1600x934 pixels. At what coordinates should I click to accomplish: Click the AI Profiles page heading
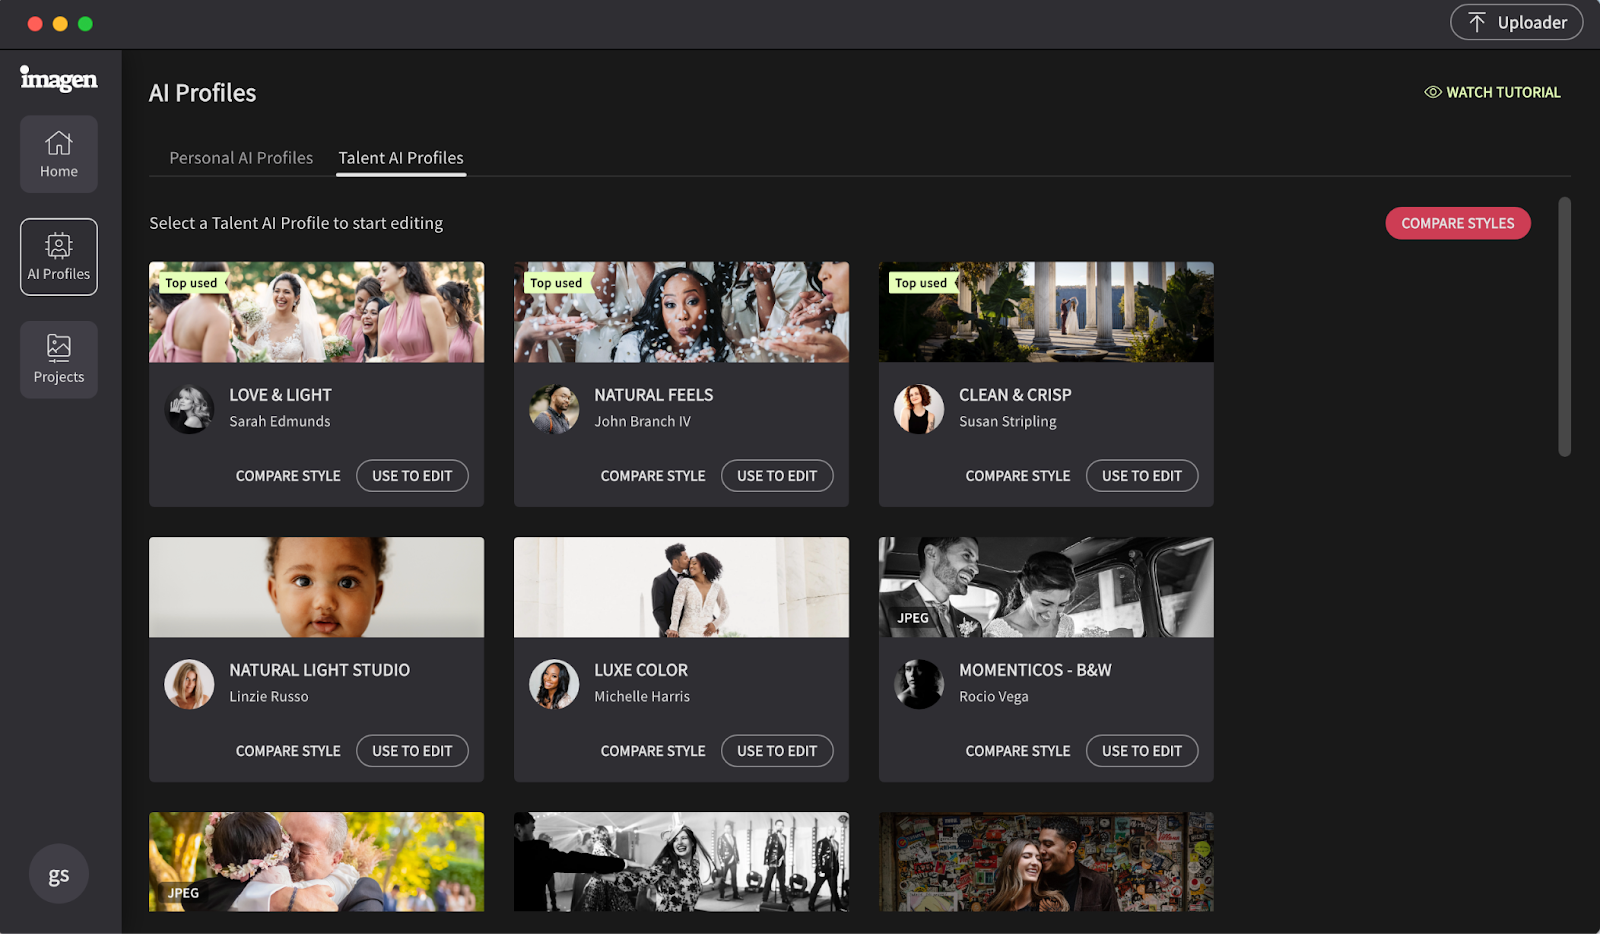203,93
